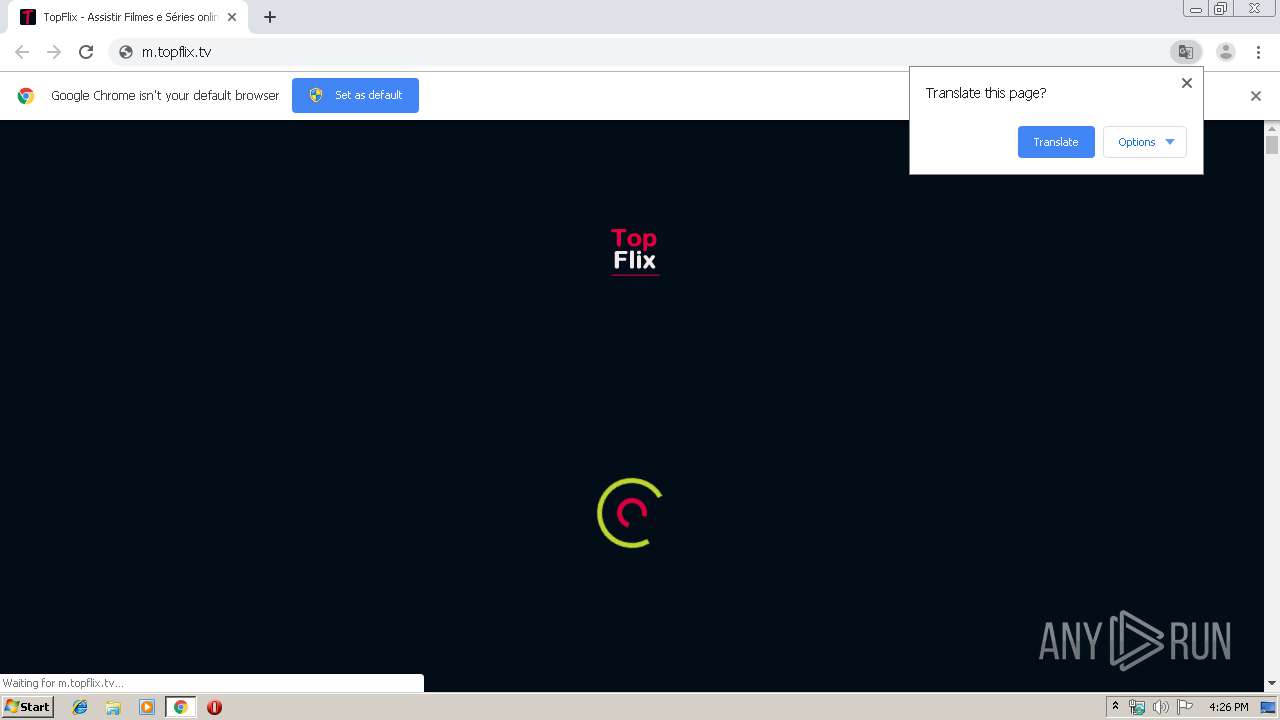Open Windows Media Player in taskbar
Image resolution: width=1280 pixels, height=720 pixels.
pos(146,707)
